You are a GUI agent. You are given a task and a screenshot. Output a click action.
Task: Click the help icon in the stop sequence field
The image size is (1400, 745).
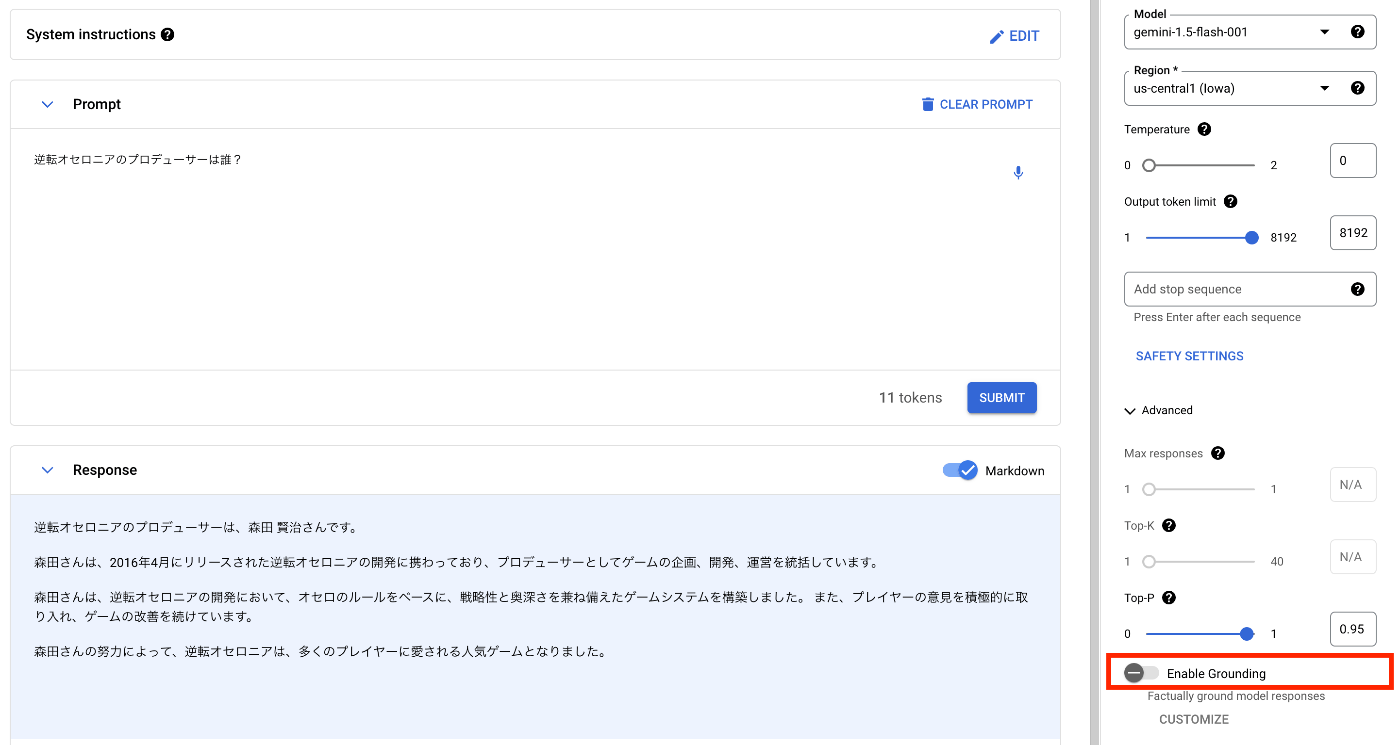pos(1357,289)
